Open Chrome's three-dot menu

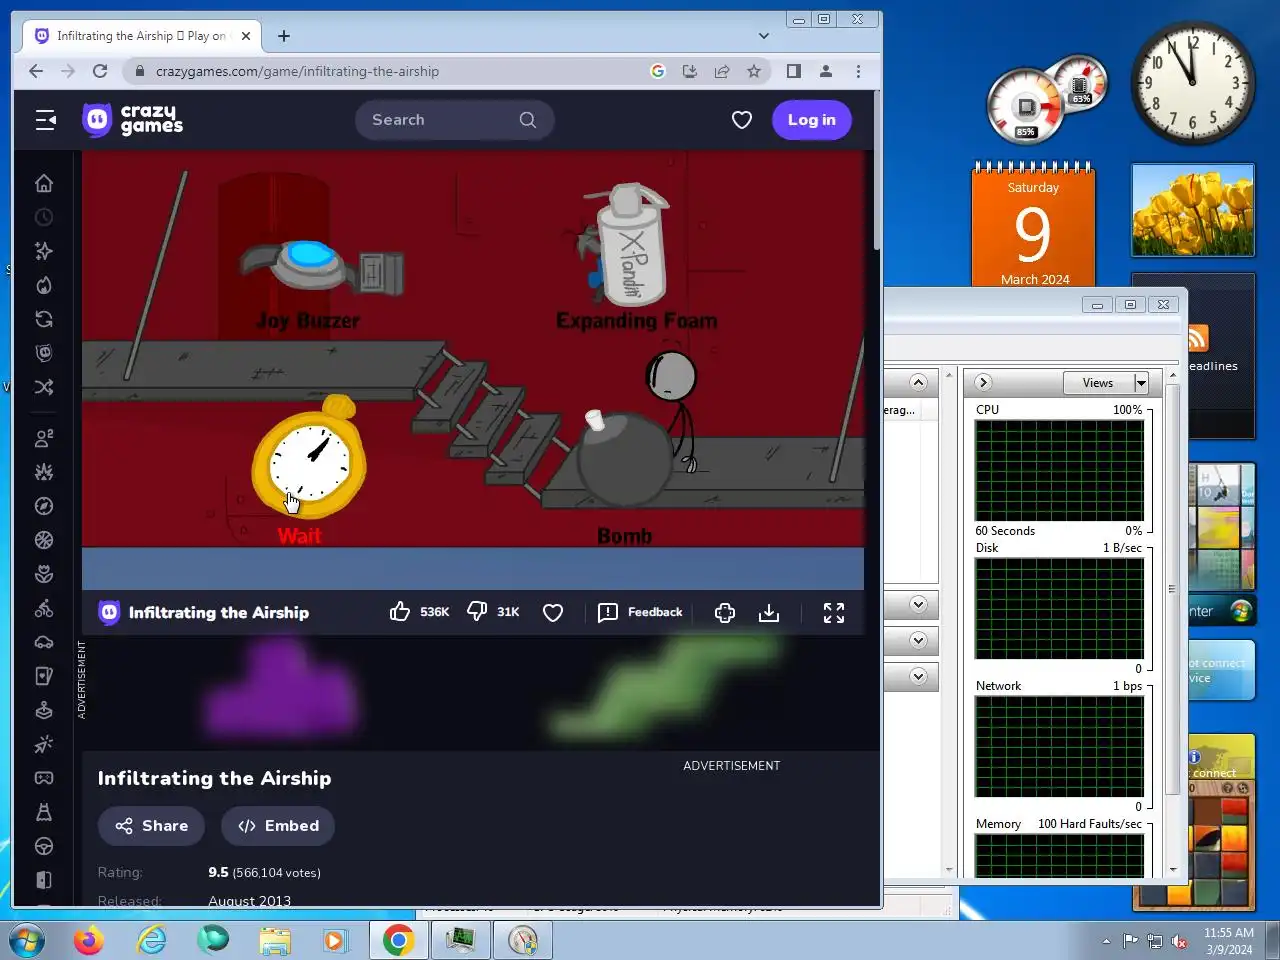[858, 71]
